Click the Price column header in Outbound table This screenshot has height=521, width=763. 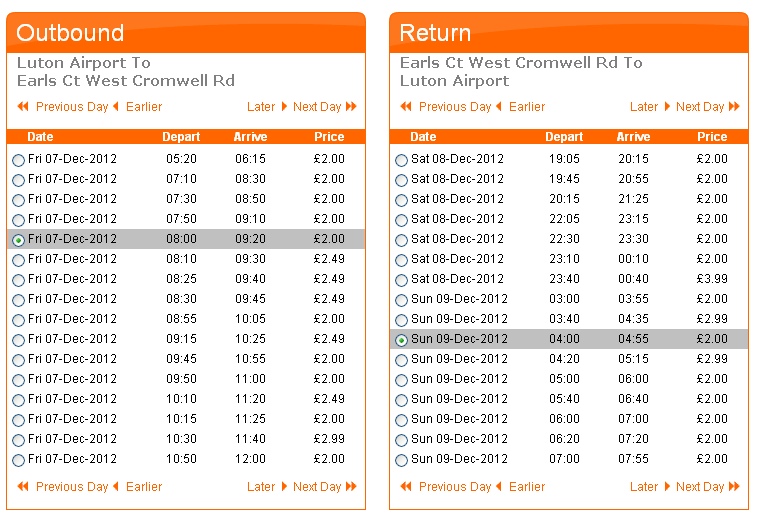329,137
